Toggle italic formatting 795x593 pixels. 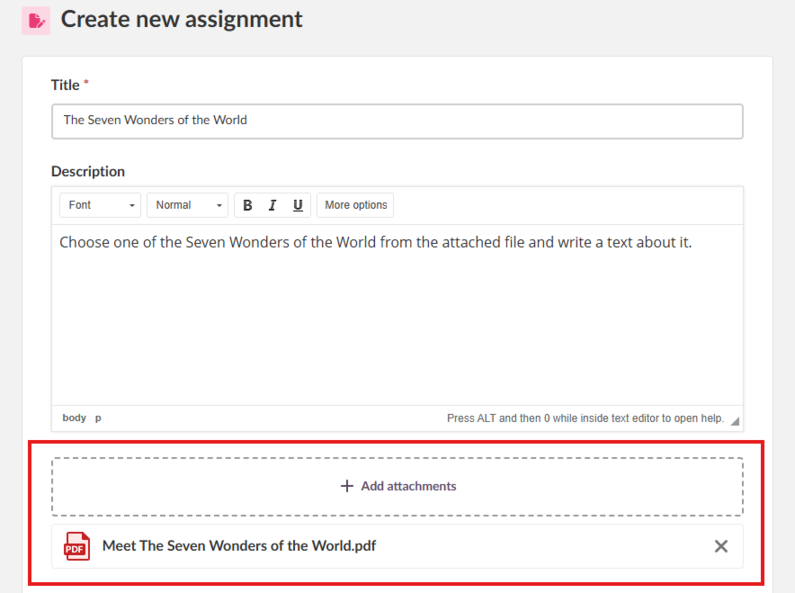pyautogui.click(x=272, y=205)
